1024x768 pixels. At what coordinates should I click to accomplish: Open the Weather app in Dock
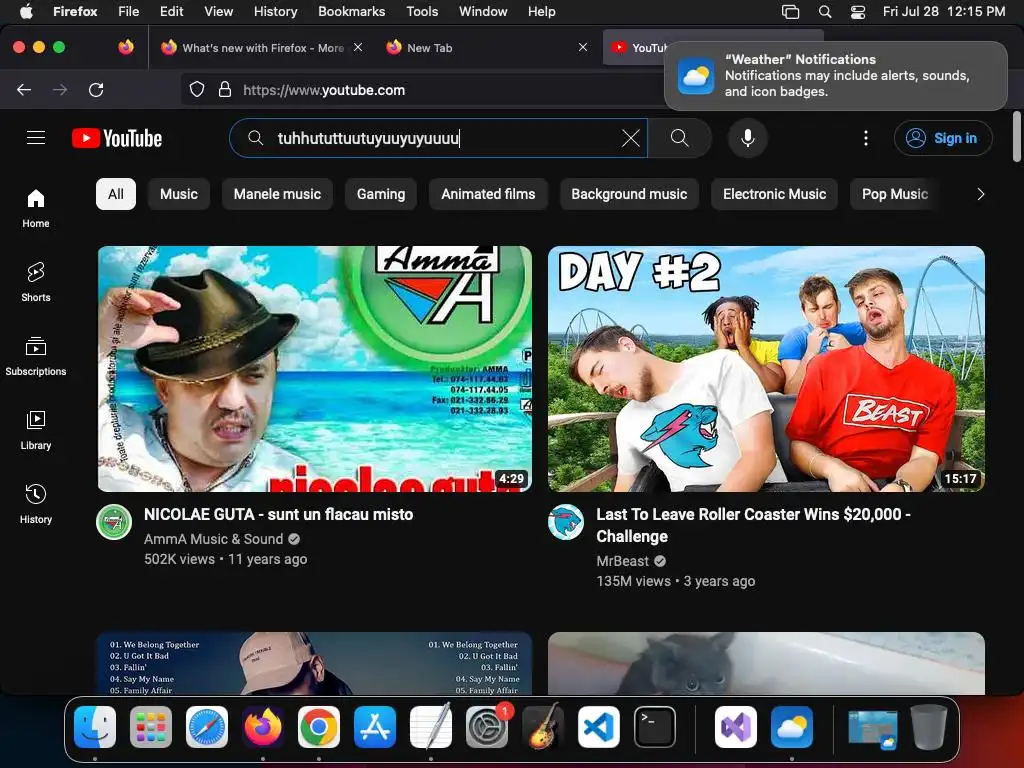[x=792, y=727]
